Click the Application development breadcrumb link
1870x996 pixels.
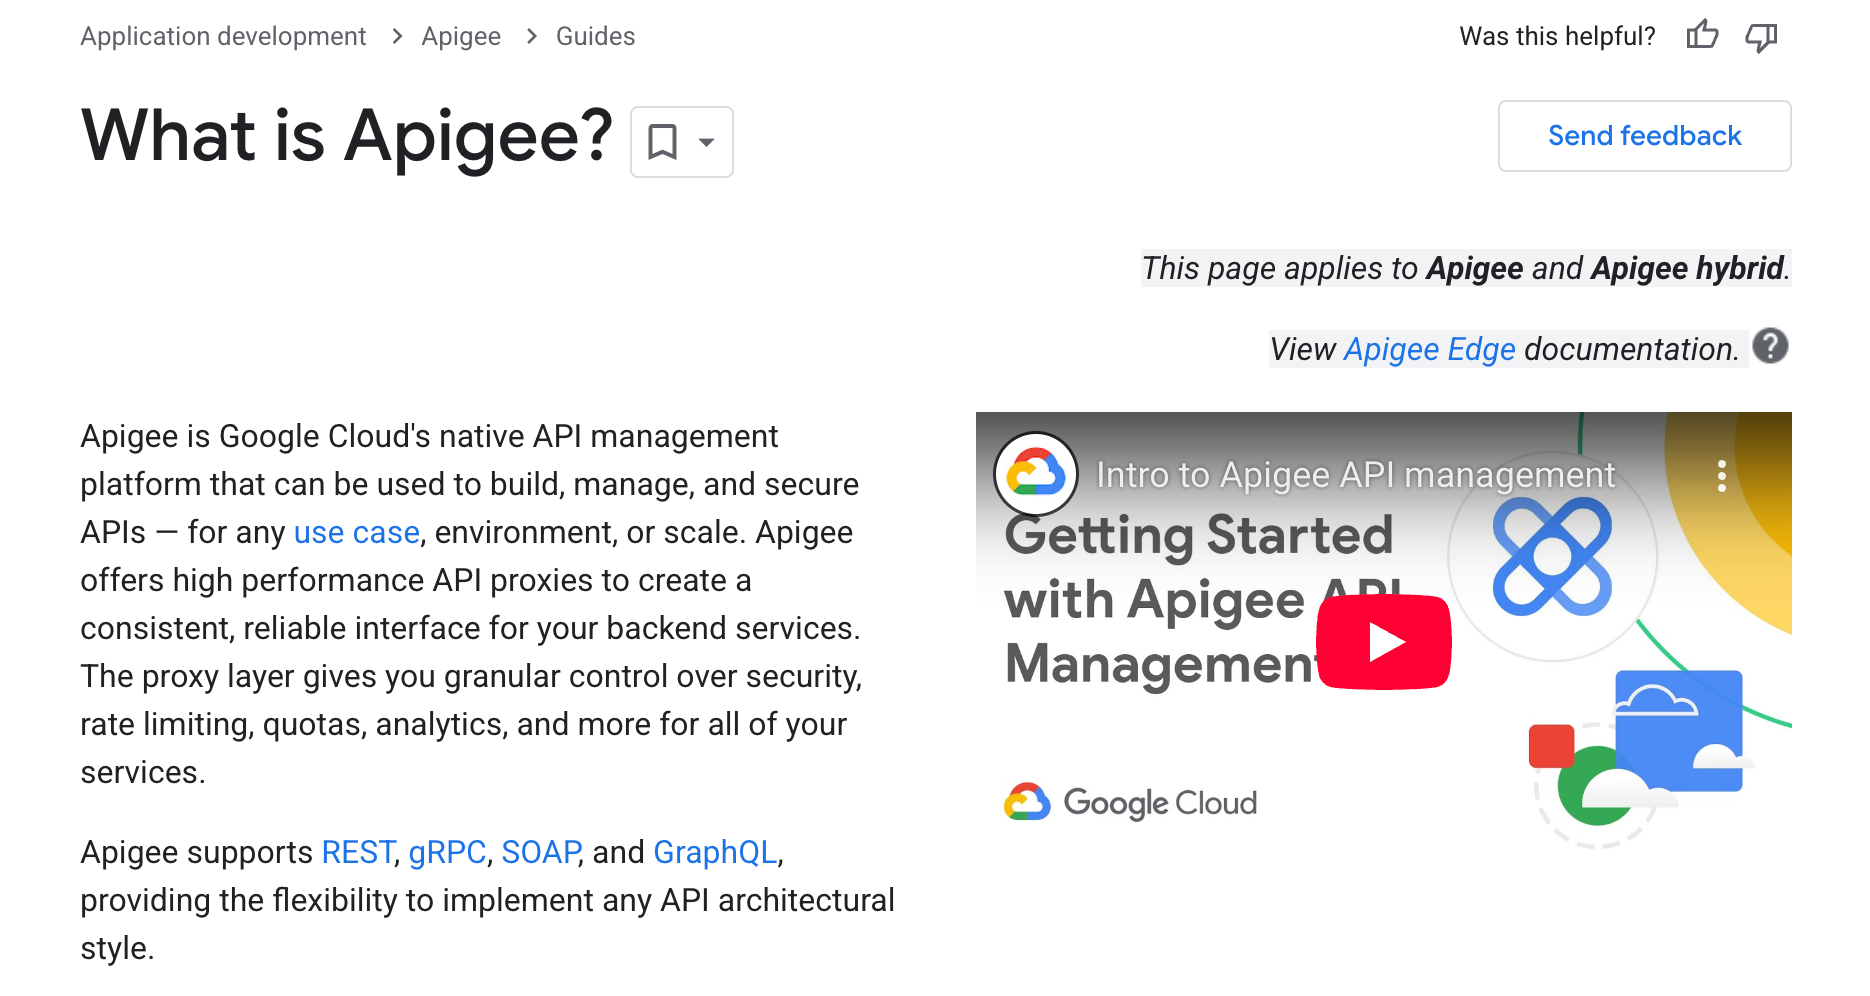223,36
